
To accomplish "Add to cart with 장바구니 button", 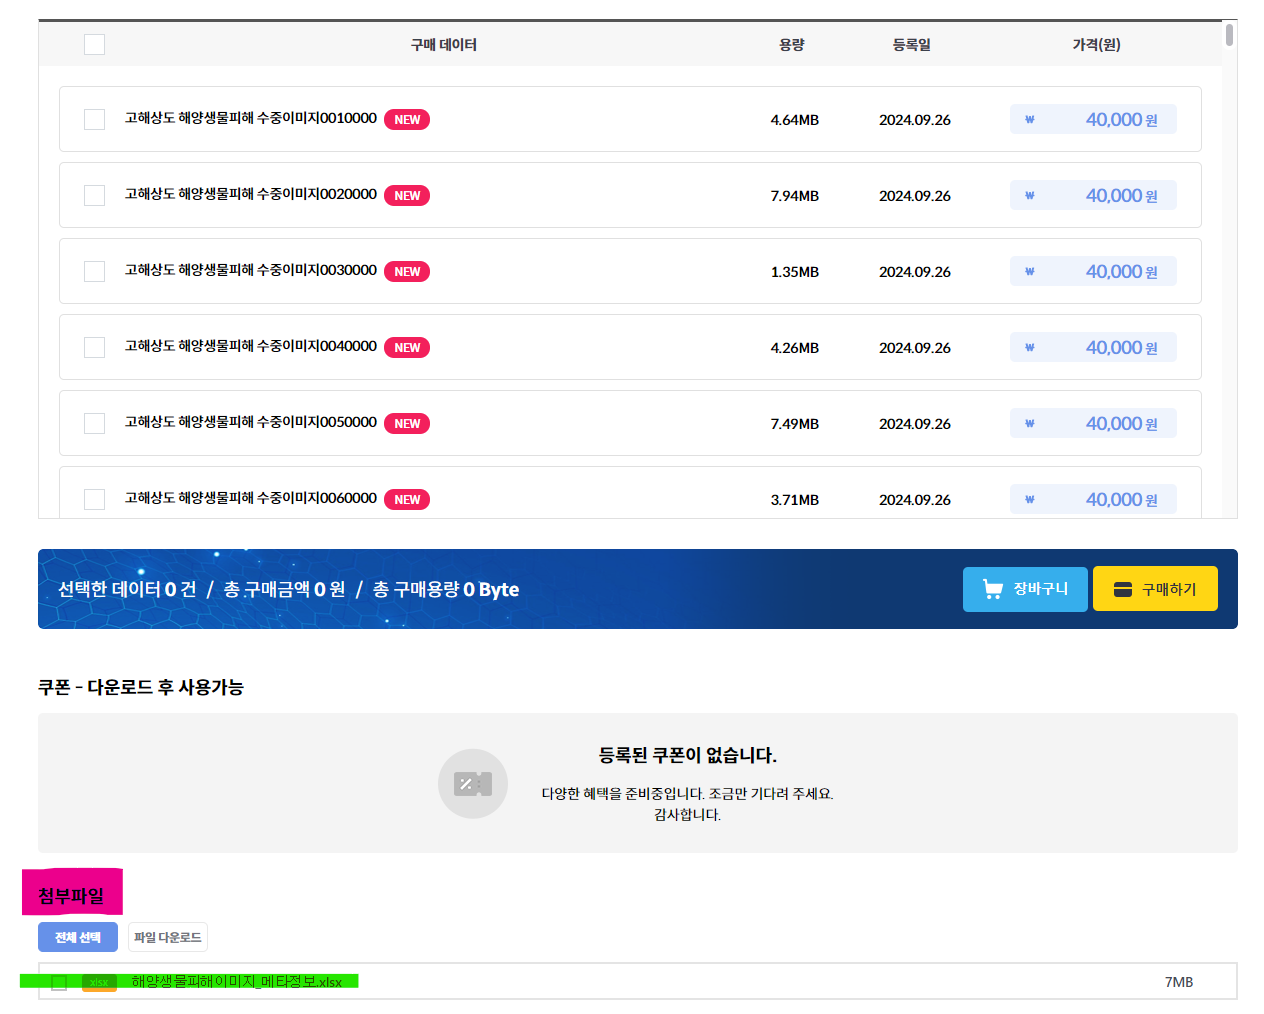I will [x=1025, y=589].
